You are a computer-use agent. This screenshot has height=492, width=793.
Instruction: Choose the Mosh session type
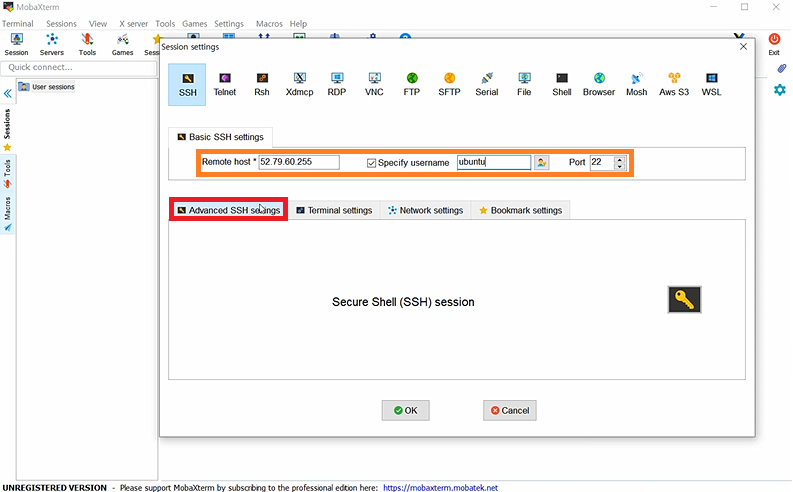(x=636, y=84)
